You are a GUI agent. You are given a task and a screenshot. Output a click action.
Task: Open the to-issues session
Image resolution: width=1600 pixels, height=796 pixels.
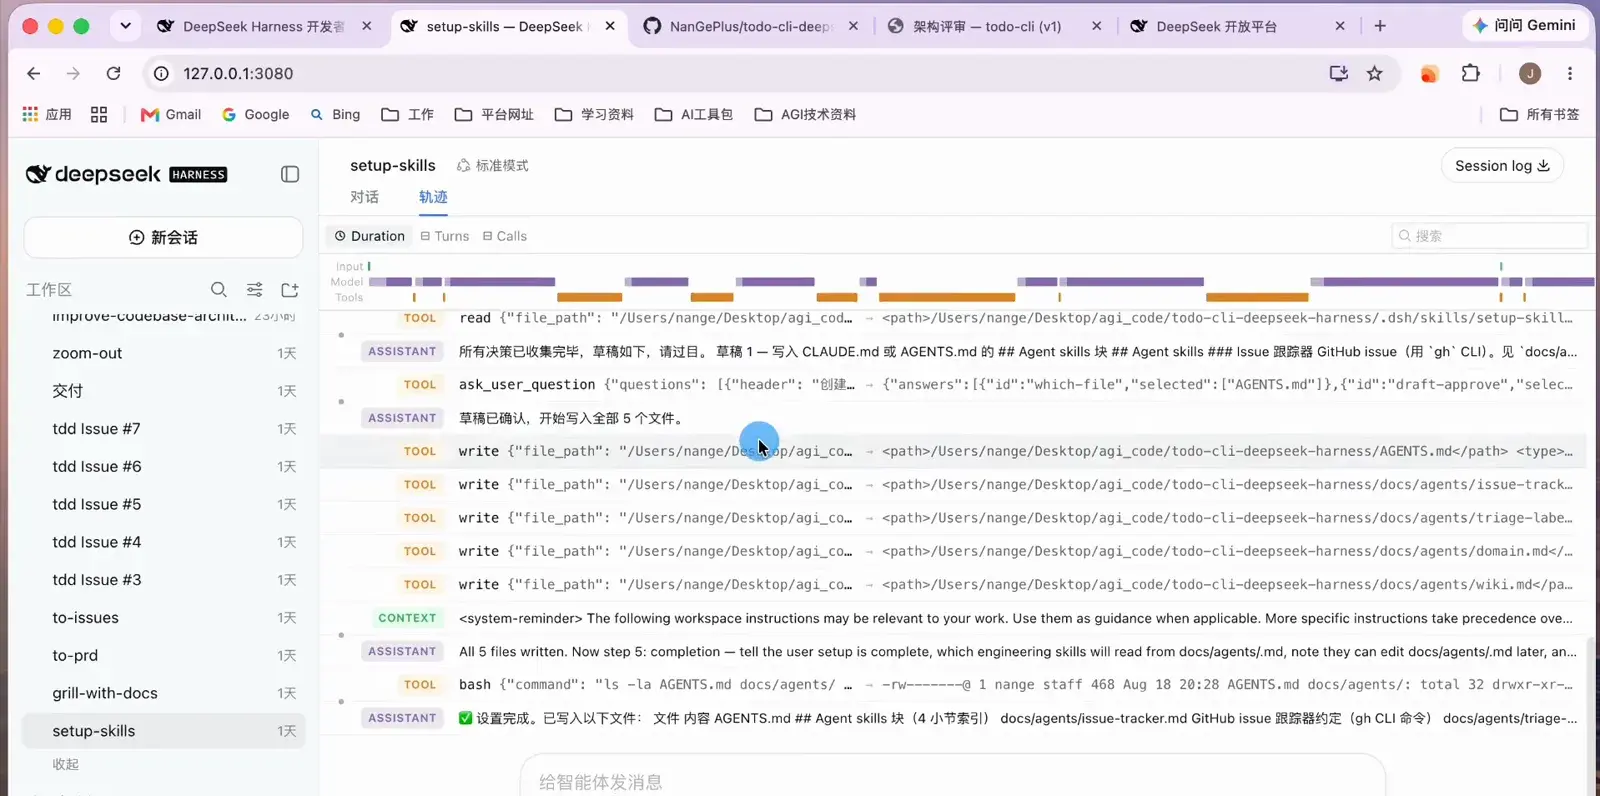click(163, 618)
